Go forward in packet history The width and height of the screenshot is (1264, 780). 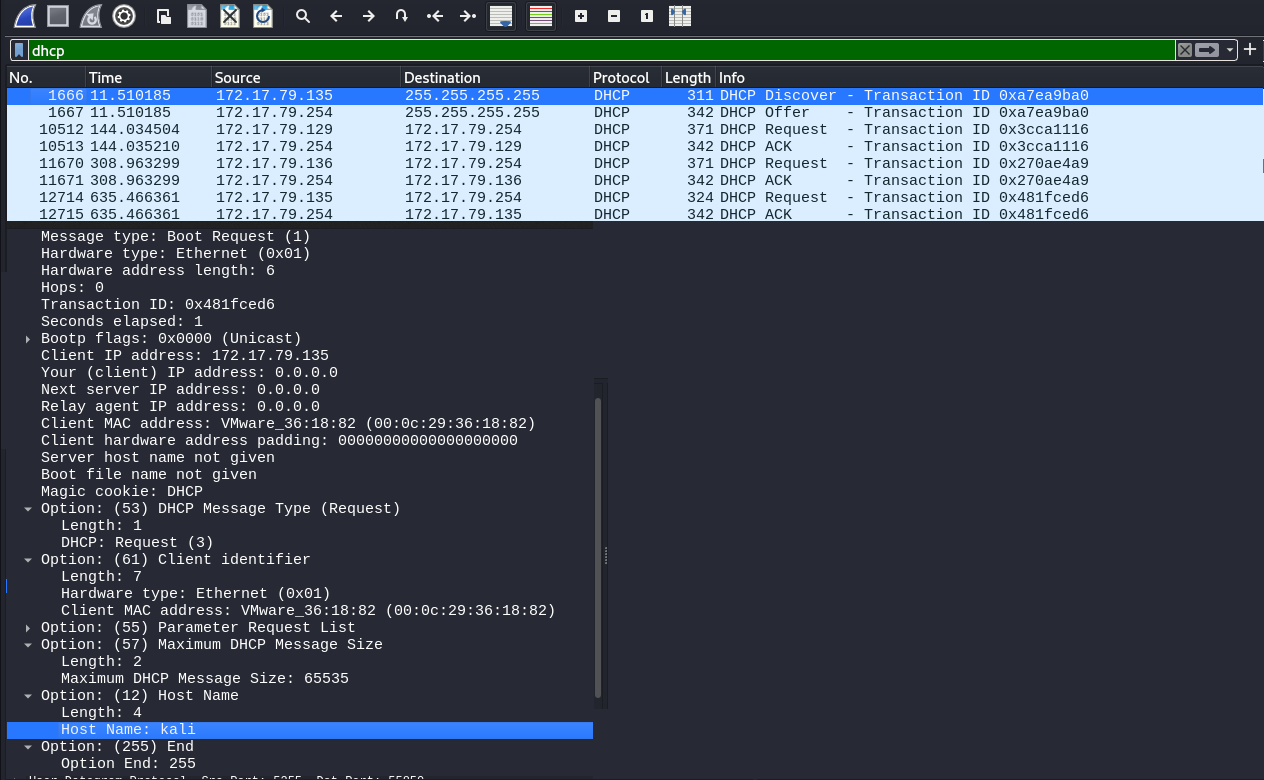click(369, 16)
